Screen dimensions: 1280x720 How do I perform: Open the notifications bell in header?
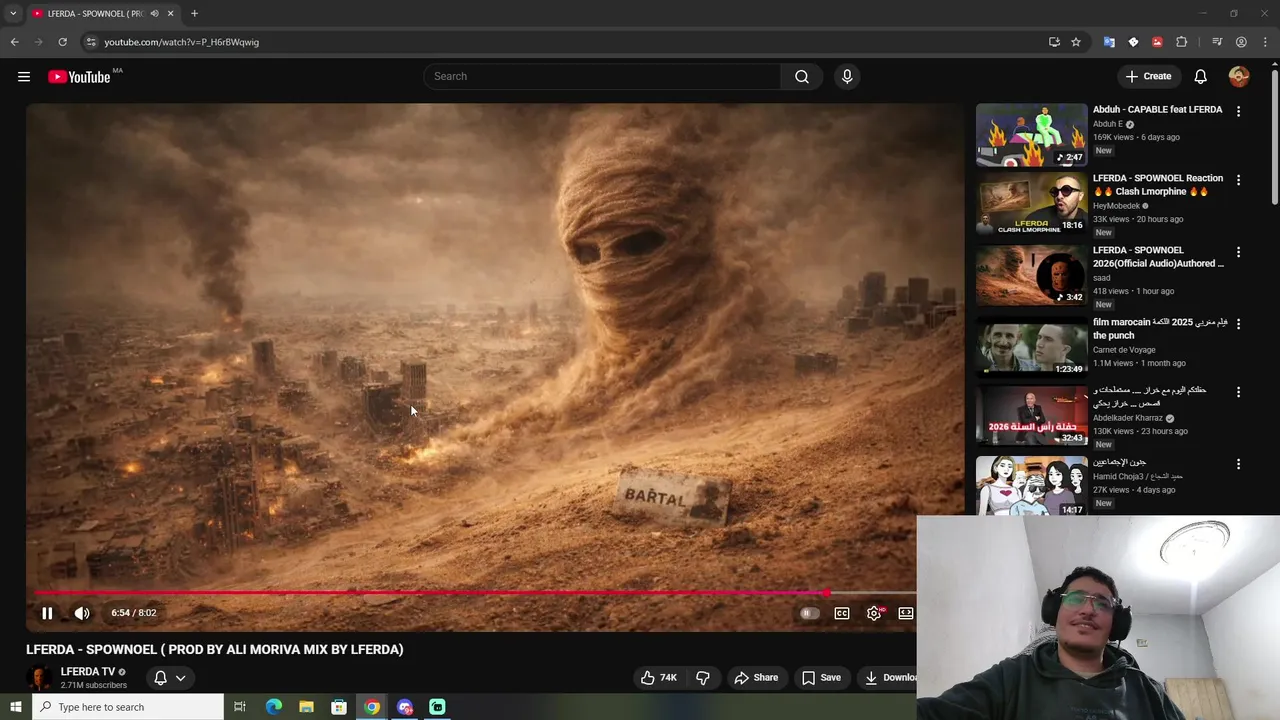tap(1200, 77)
